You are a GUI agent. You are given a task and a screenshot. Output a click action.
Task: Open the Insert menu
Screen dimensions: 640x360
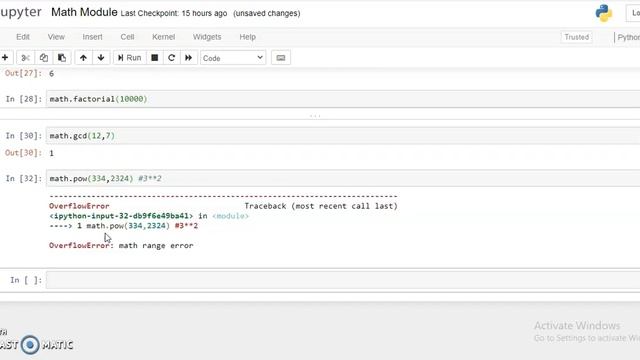(93, 37)
